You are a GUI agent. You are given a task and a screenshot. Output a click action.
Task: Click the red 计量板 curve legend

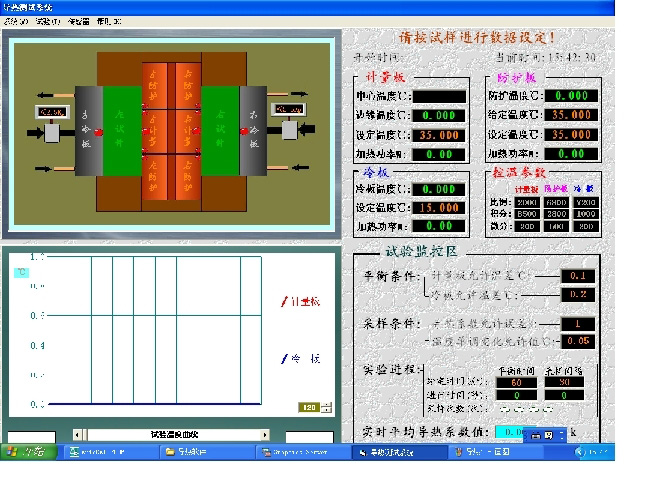[300, 301]
